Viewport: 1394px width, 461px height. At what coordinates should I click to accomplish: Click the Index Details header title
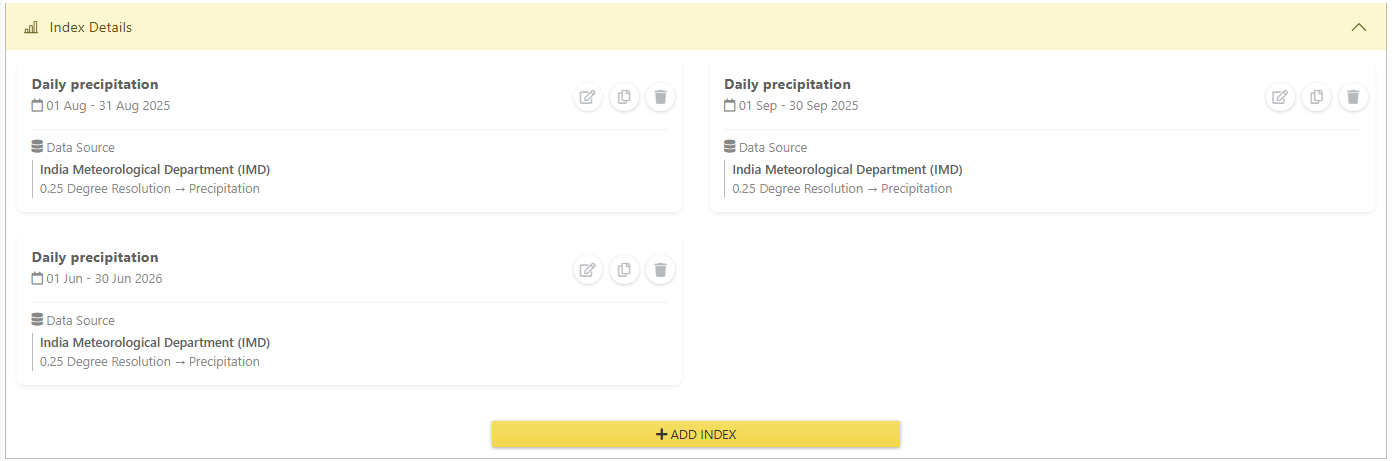[x=91, y=27]
